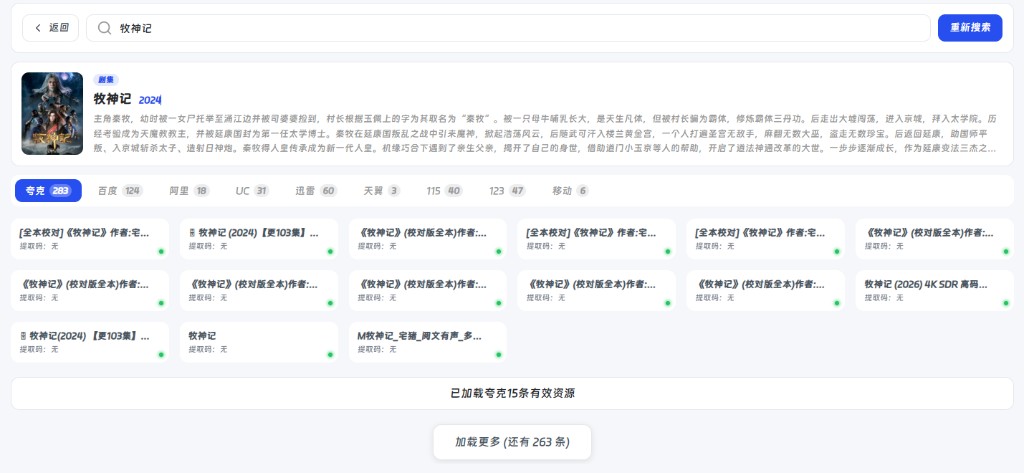Select the 夸克 283 tab
The image size is (1024, 473).
[x=48, y=191]
